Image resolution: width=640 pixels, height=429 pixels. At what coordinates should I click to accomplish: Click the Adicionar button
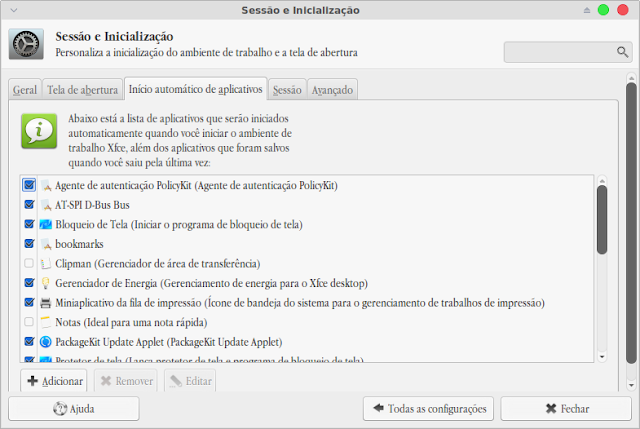click(54, 381)
